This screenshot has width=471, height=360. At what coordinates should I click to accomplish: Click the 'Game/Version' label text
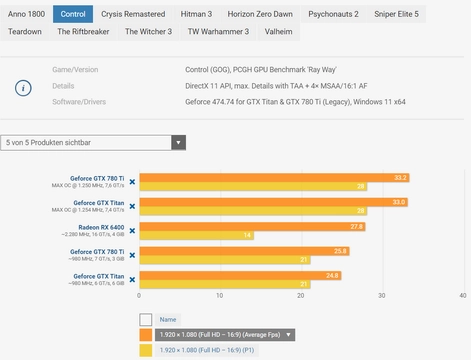(75, 70)
